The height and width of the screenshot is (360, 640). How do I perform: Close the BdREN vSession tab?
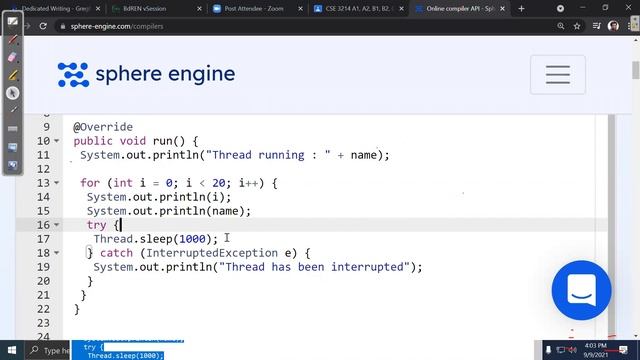[x=199, y=9]
